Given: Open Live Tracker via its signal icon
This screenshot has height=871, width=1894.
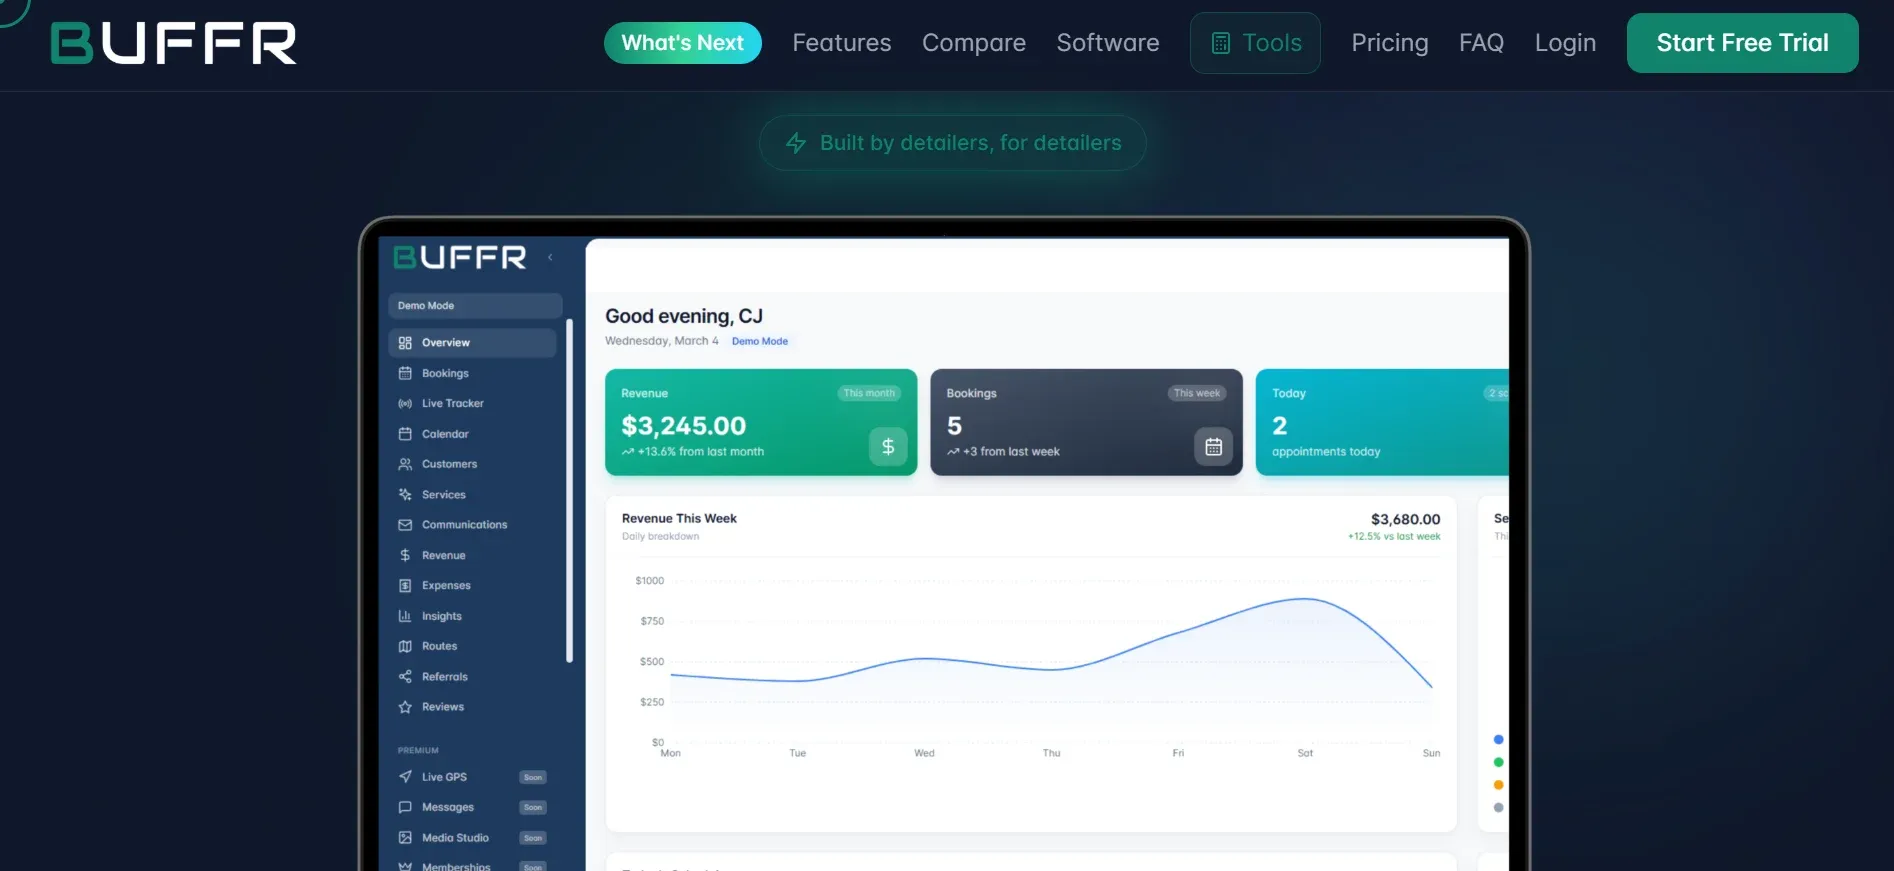Looking at the screenshot, I should pyautogui.click(x=405, y=404).
